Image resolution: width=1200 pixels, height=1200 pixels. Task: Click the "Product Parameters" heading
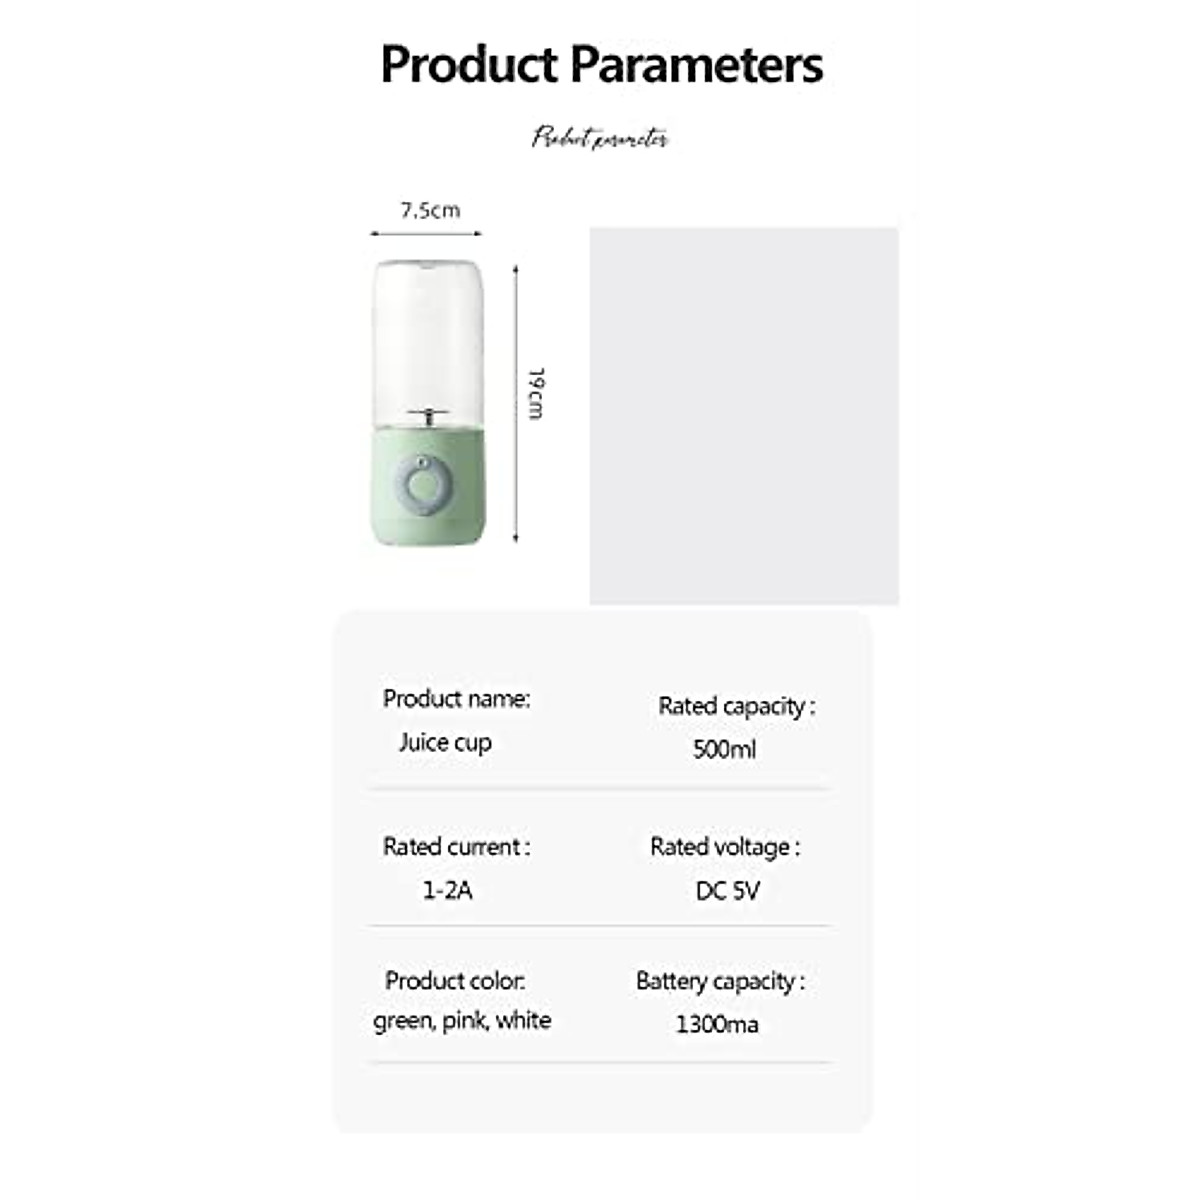601,64
